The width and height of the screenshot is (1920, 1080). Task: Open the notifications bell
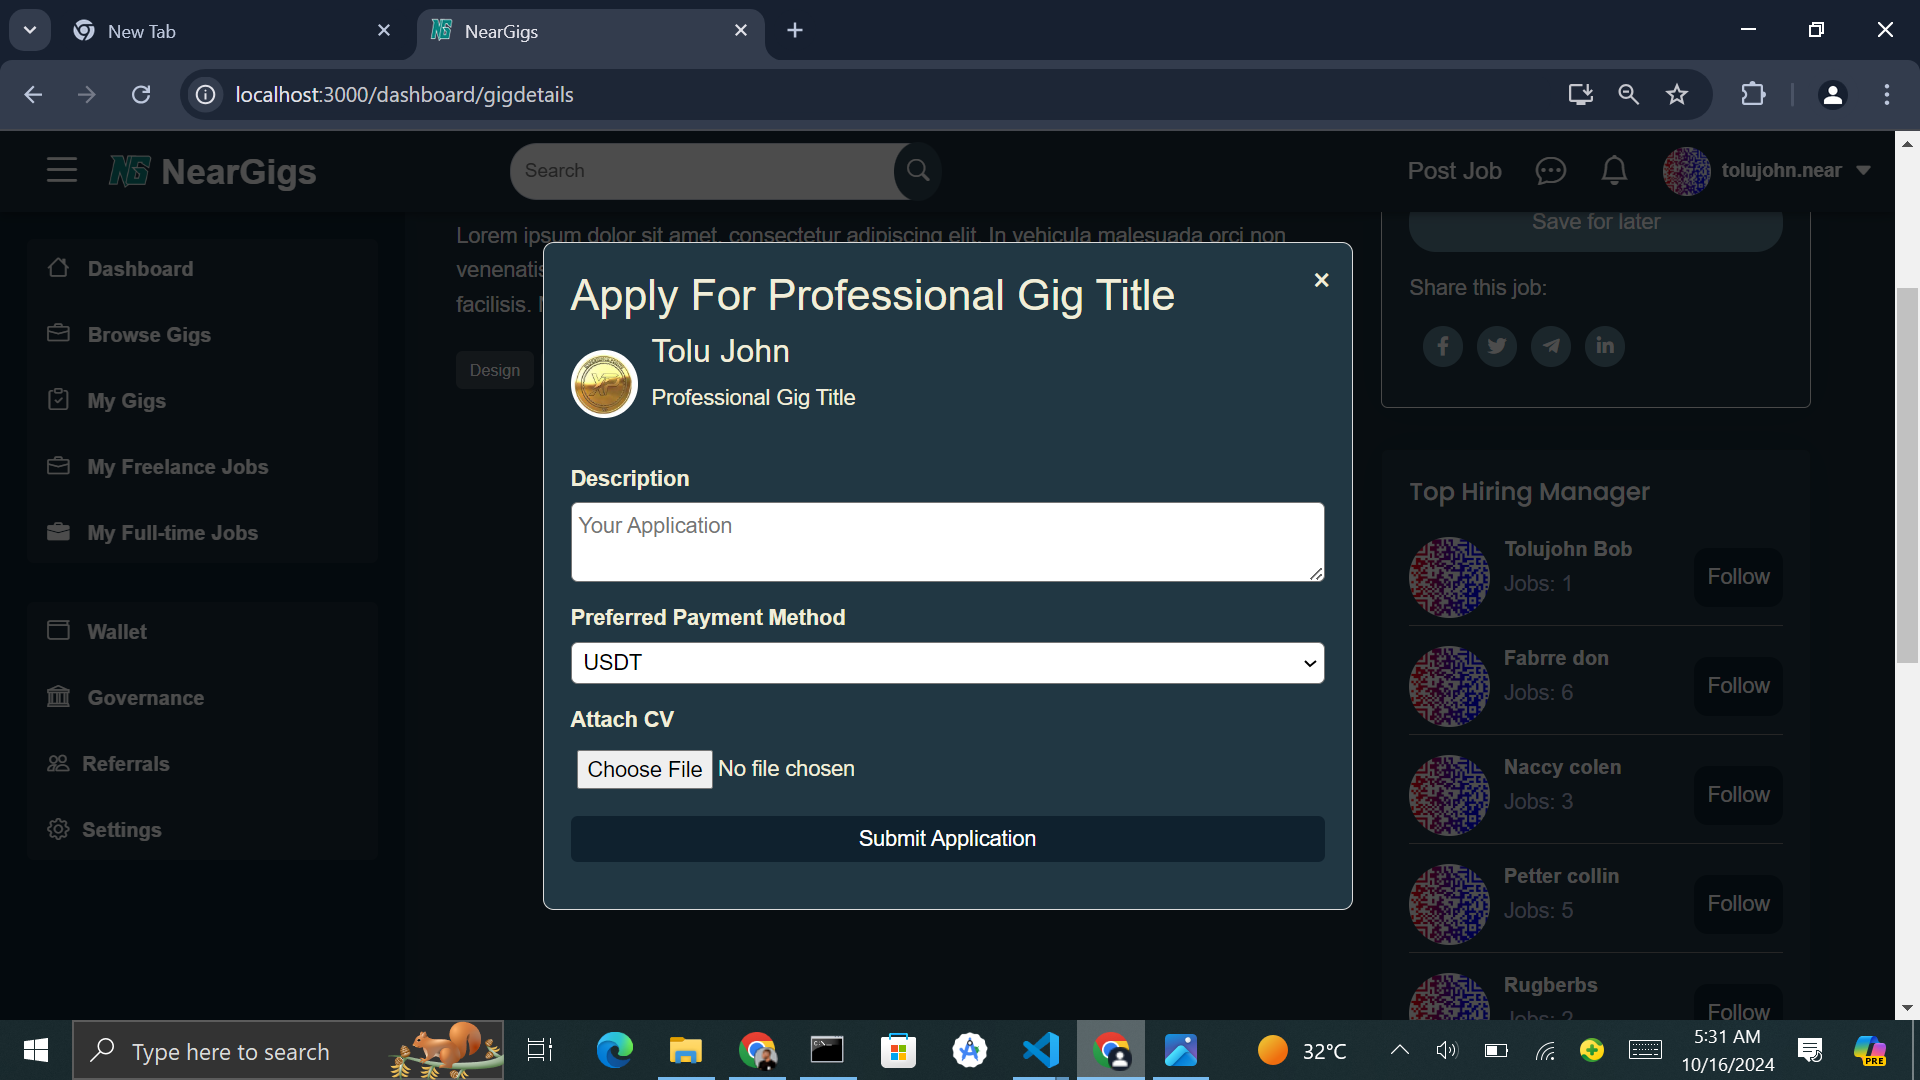pyautogui.click(x=1614, y=171)
